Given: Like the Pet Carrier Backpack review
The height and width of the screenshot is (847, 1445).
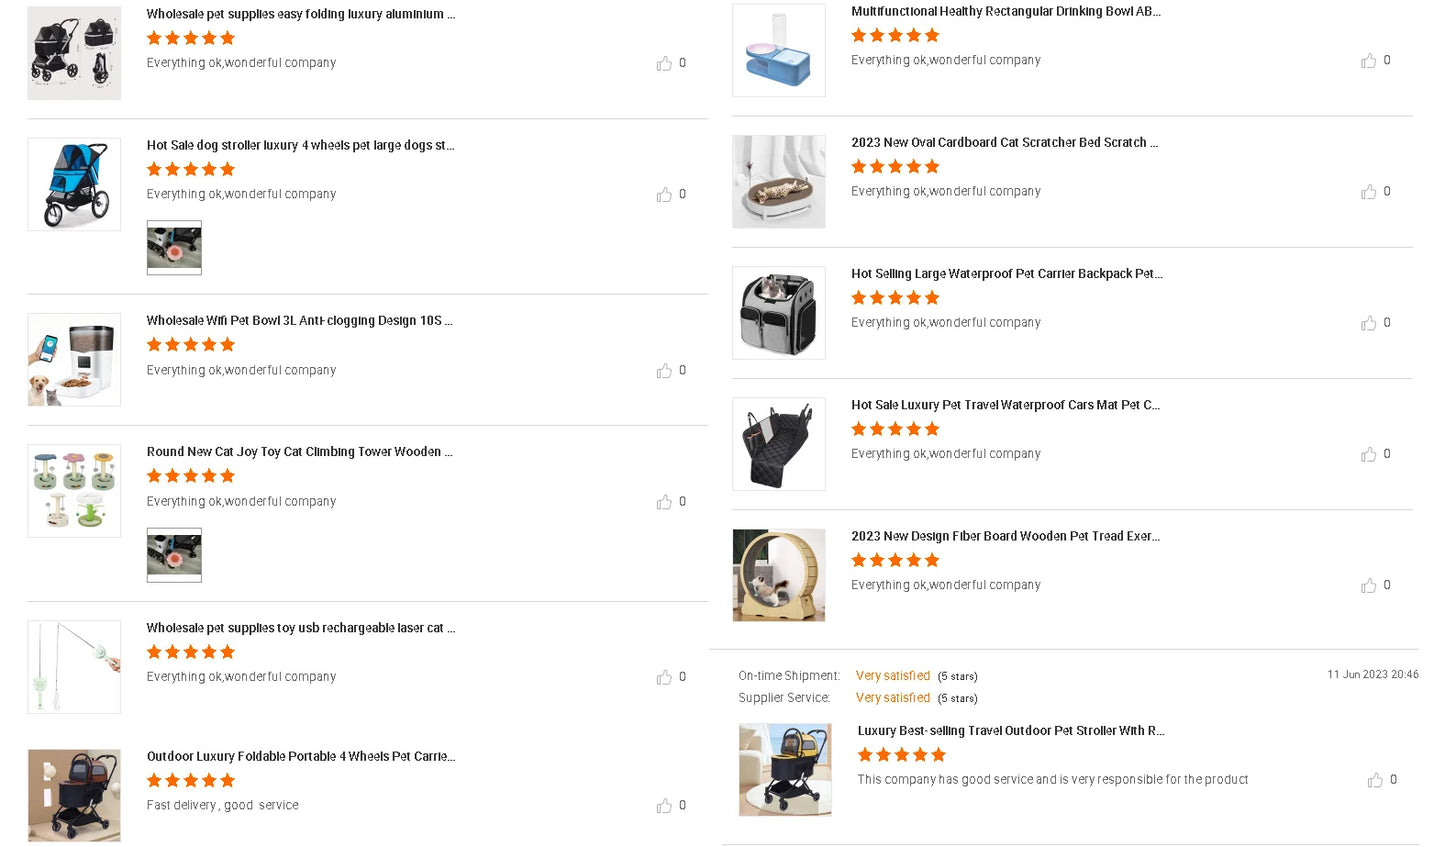Looking at the screenshot, I should [x=1368, y=323].
